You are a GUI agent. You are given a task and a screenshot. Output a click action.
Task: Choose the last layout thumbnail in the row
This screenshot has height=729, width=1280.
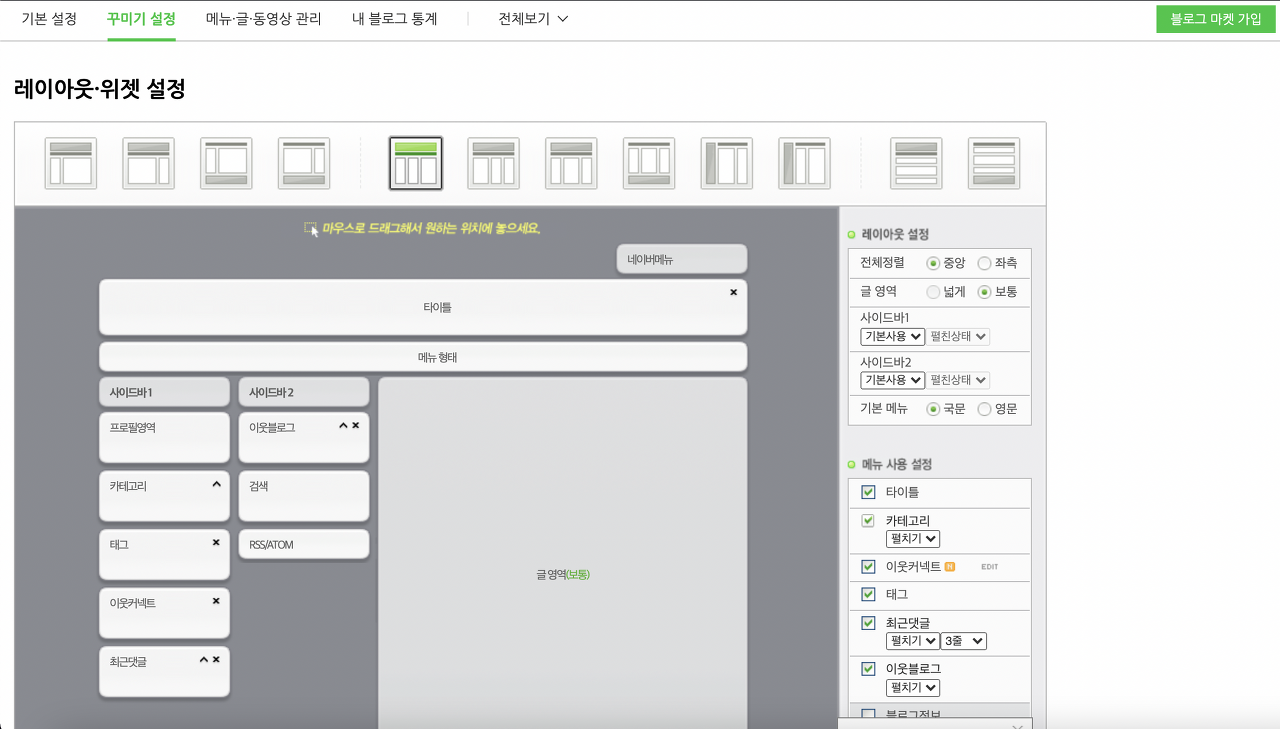coord(993,163)
